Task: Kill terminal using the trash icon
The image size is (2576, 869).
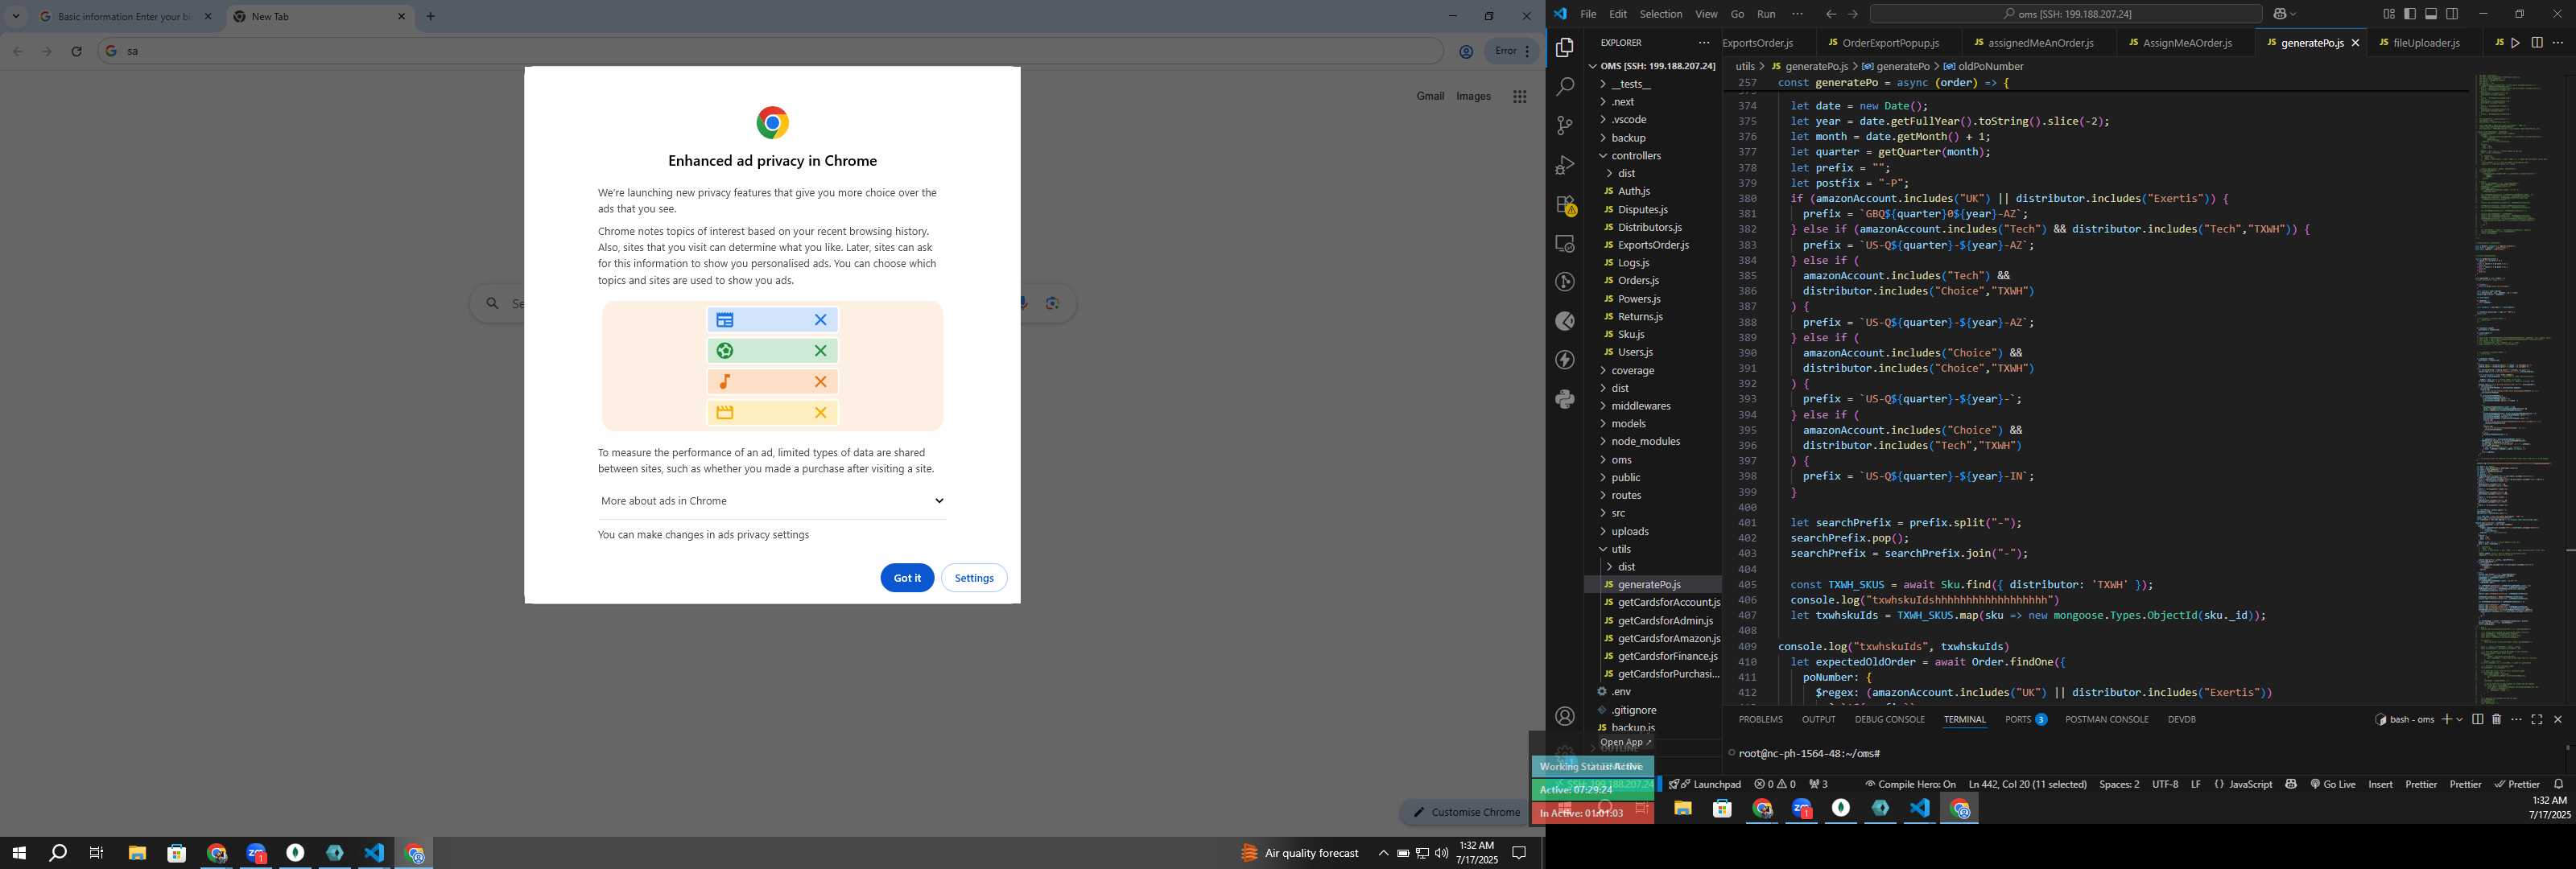Action: click(2496, 719)
